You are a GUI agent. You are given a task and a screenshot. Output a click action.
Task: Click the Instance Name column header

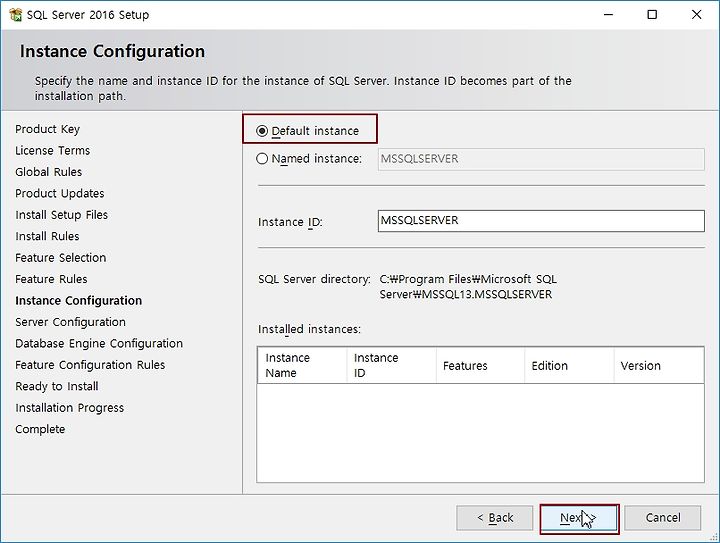point(302,365)
